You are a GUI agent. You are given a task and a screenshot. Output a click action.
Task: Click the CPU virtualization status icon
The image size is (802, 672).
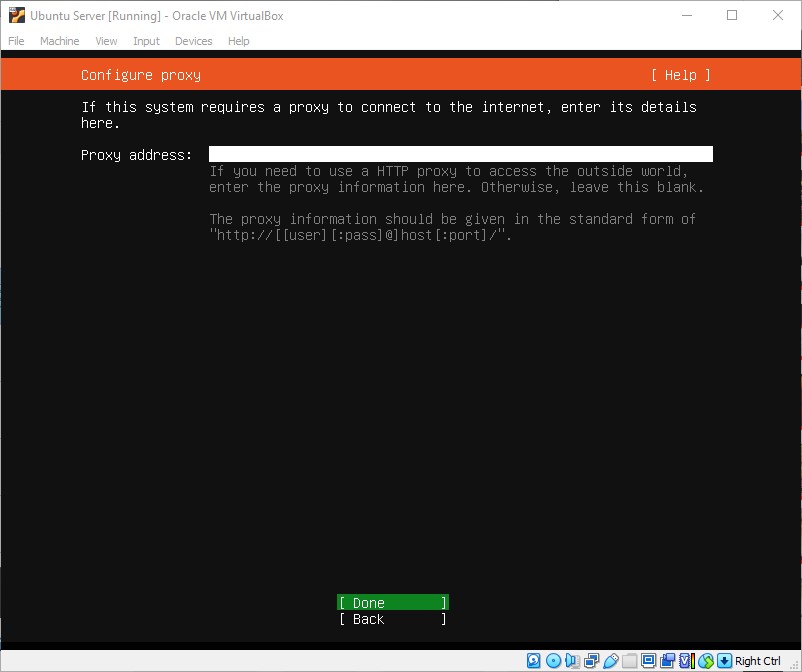pos(686,661)
